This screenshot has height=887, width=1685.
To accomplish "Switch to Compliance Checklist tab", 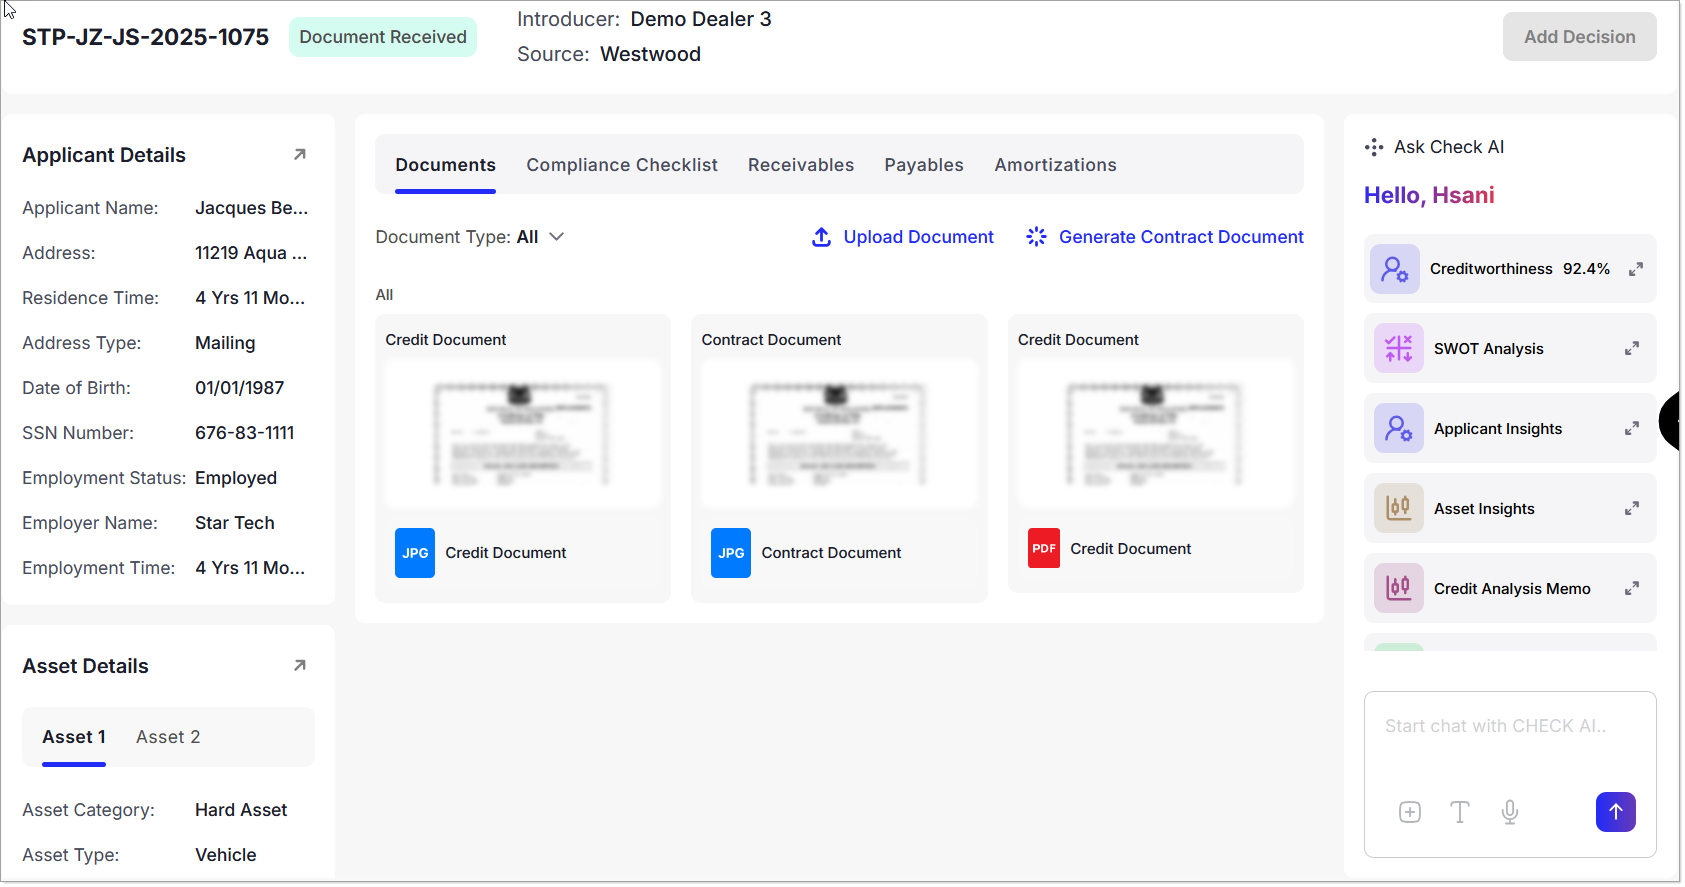I will click(x=622, y=165).
